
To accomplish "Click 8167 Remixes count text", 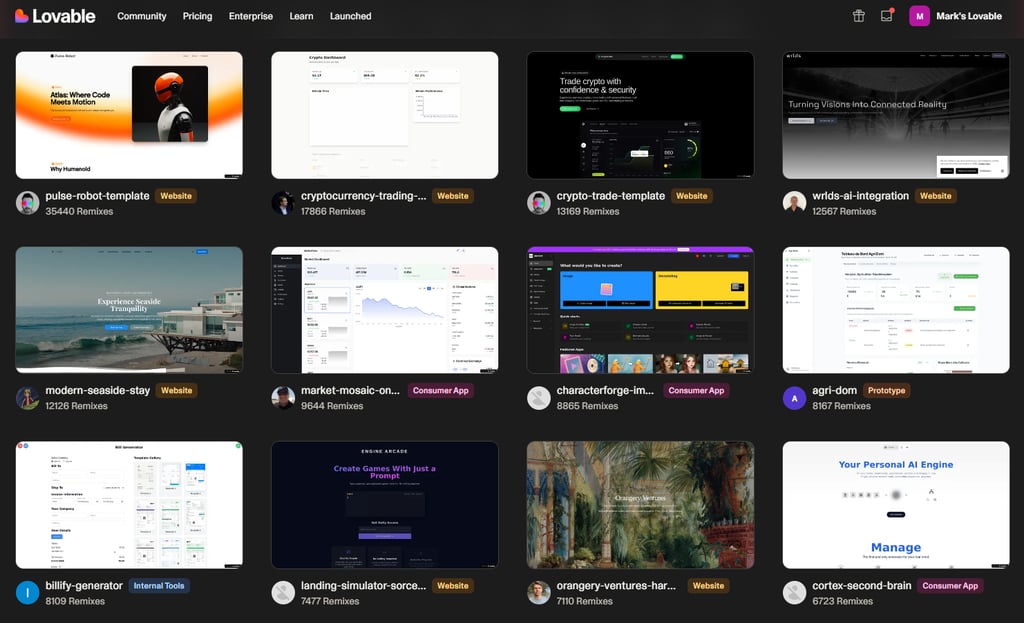I will point(841,406).
